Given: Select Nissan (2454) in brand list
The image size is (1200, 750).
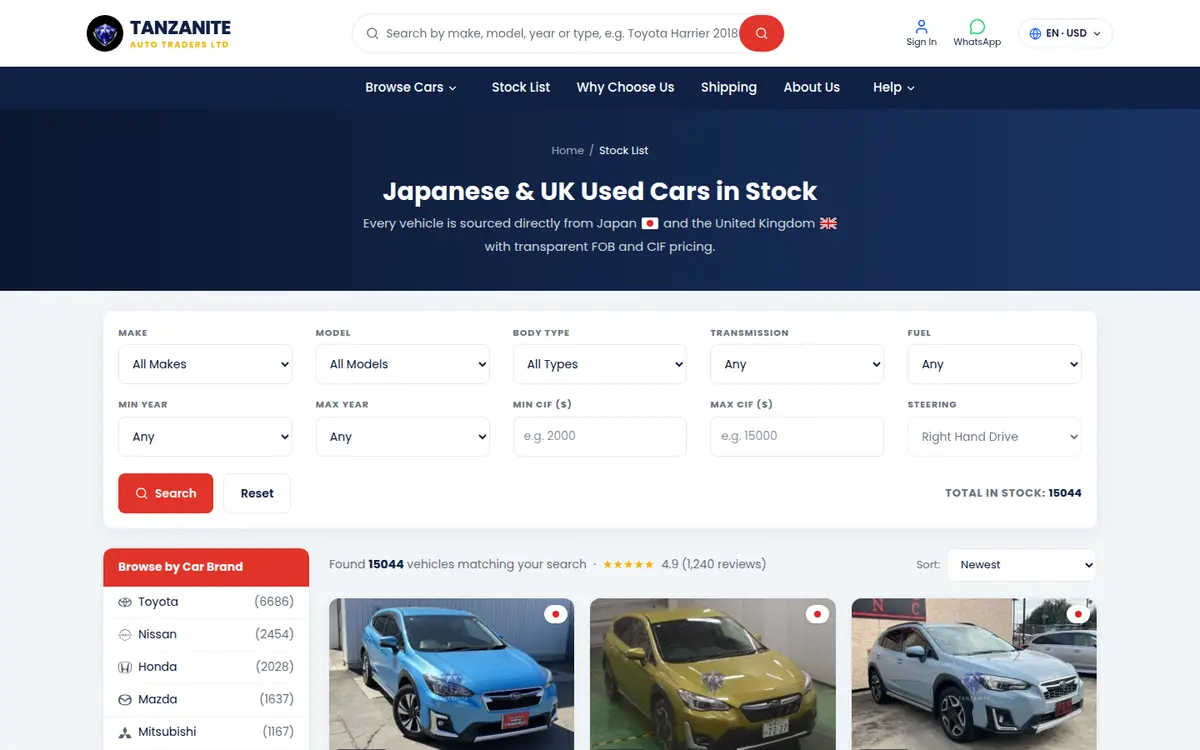Looking at the screenshot, I should [206, 635].
